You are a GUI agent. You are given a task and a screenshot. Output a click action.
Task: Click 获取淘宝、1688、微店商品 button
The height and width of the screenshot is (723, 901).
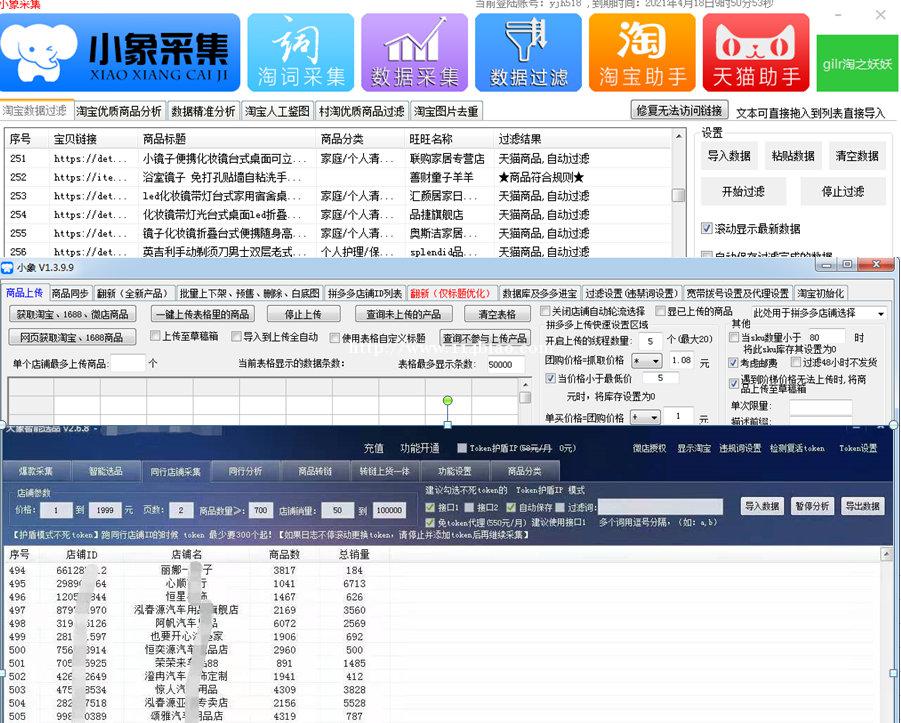point(72,314)
